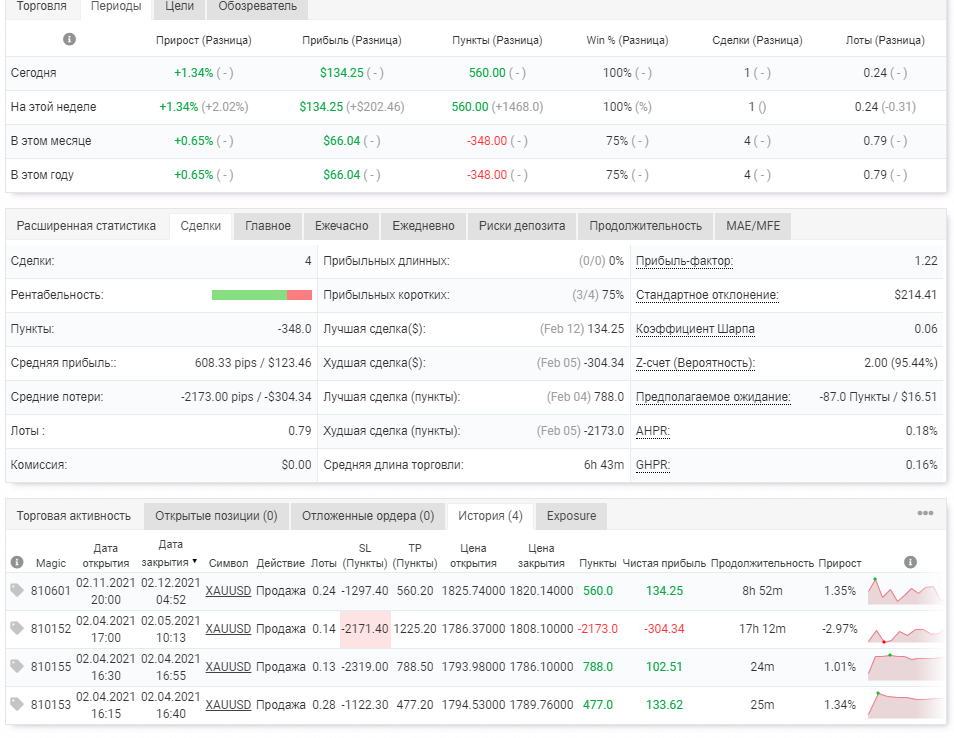
Task: Open growth sparkline chart for trade 810152
Action: pos(904,629)
